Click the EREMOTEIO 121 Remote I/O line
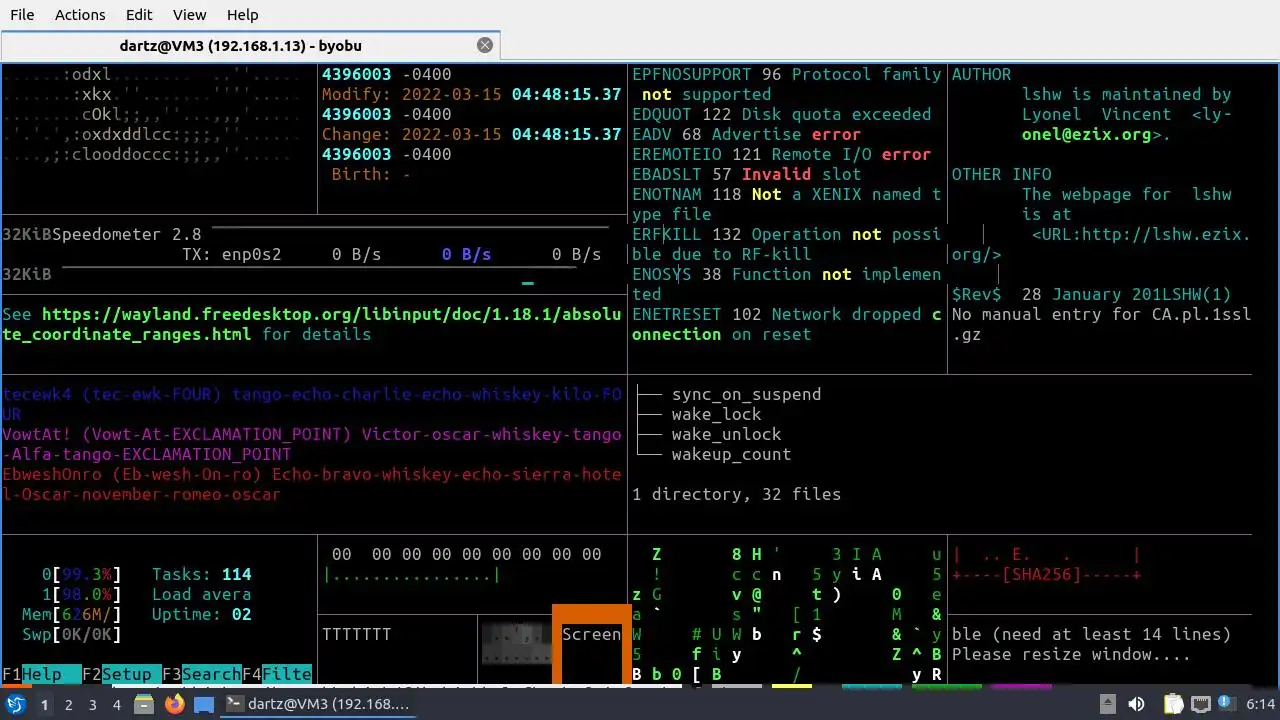 pyautogui.click(x=782, y=154)
